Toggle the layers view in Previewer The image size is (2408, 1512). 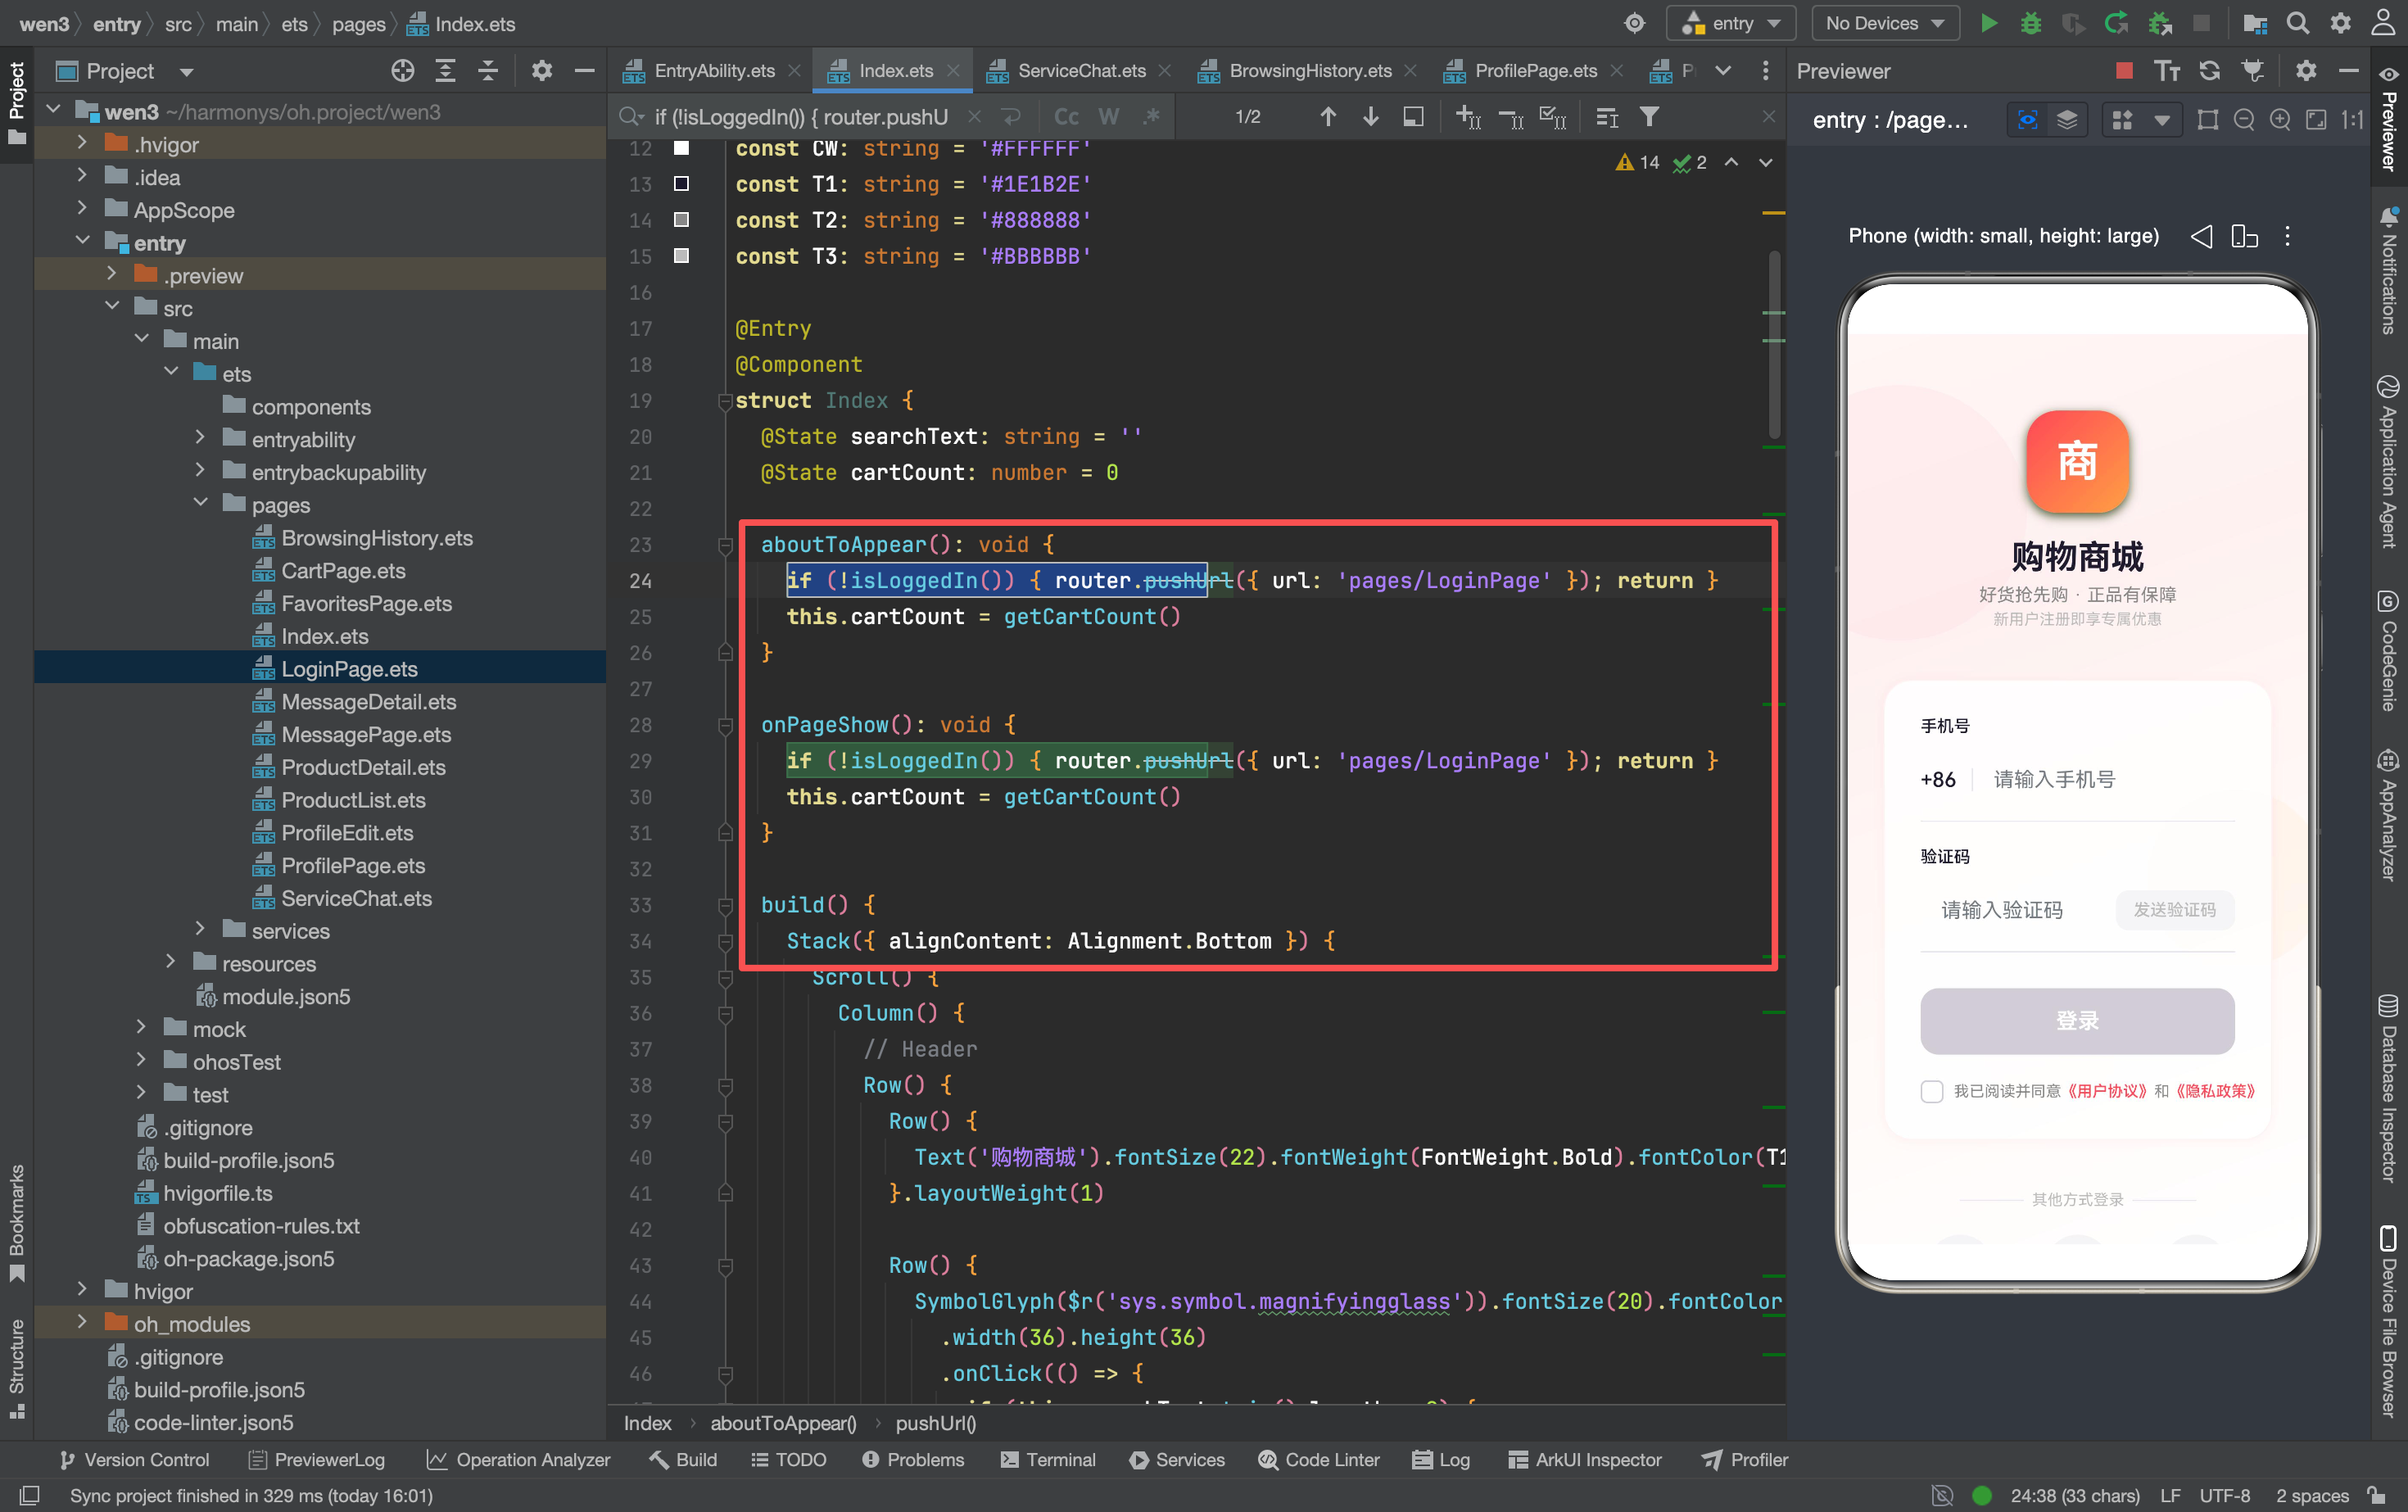2066,120
